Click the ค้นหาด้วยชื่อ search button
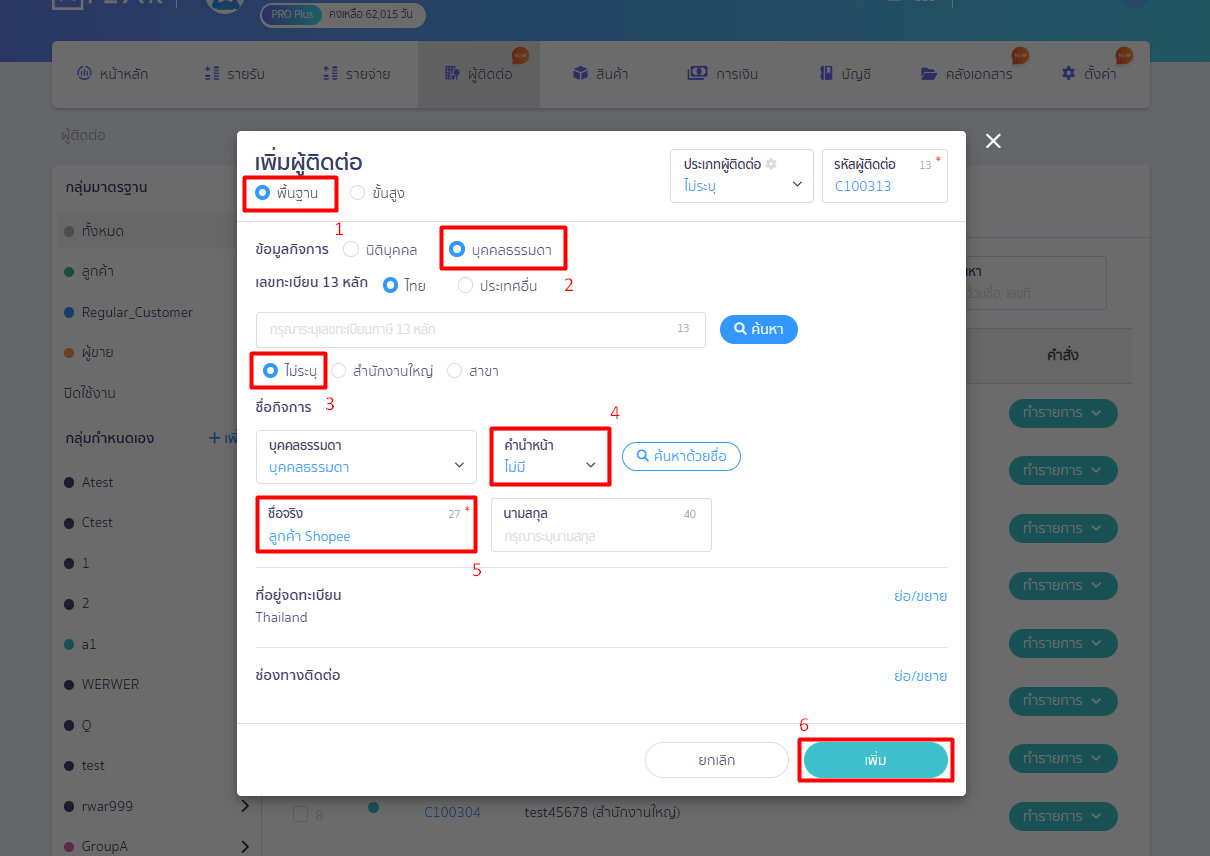1210x856 pixels. tap(682, 456)
